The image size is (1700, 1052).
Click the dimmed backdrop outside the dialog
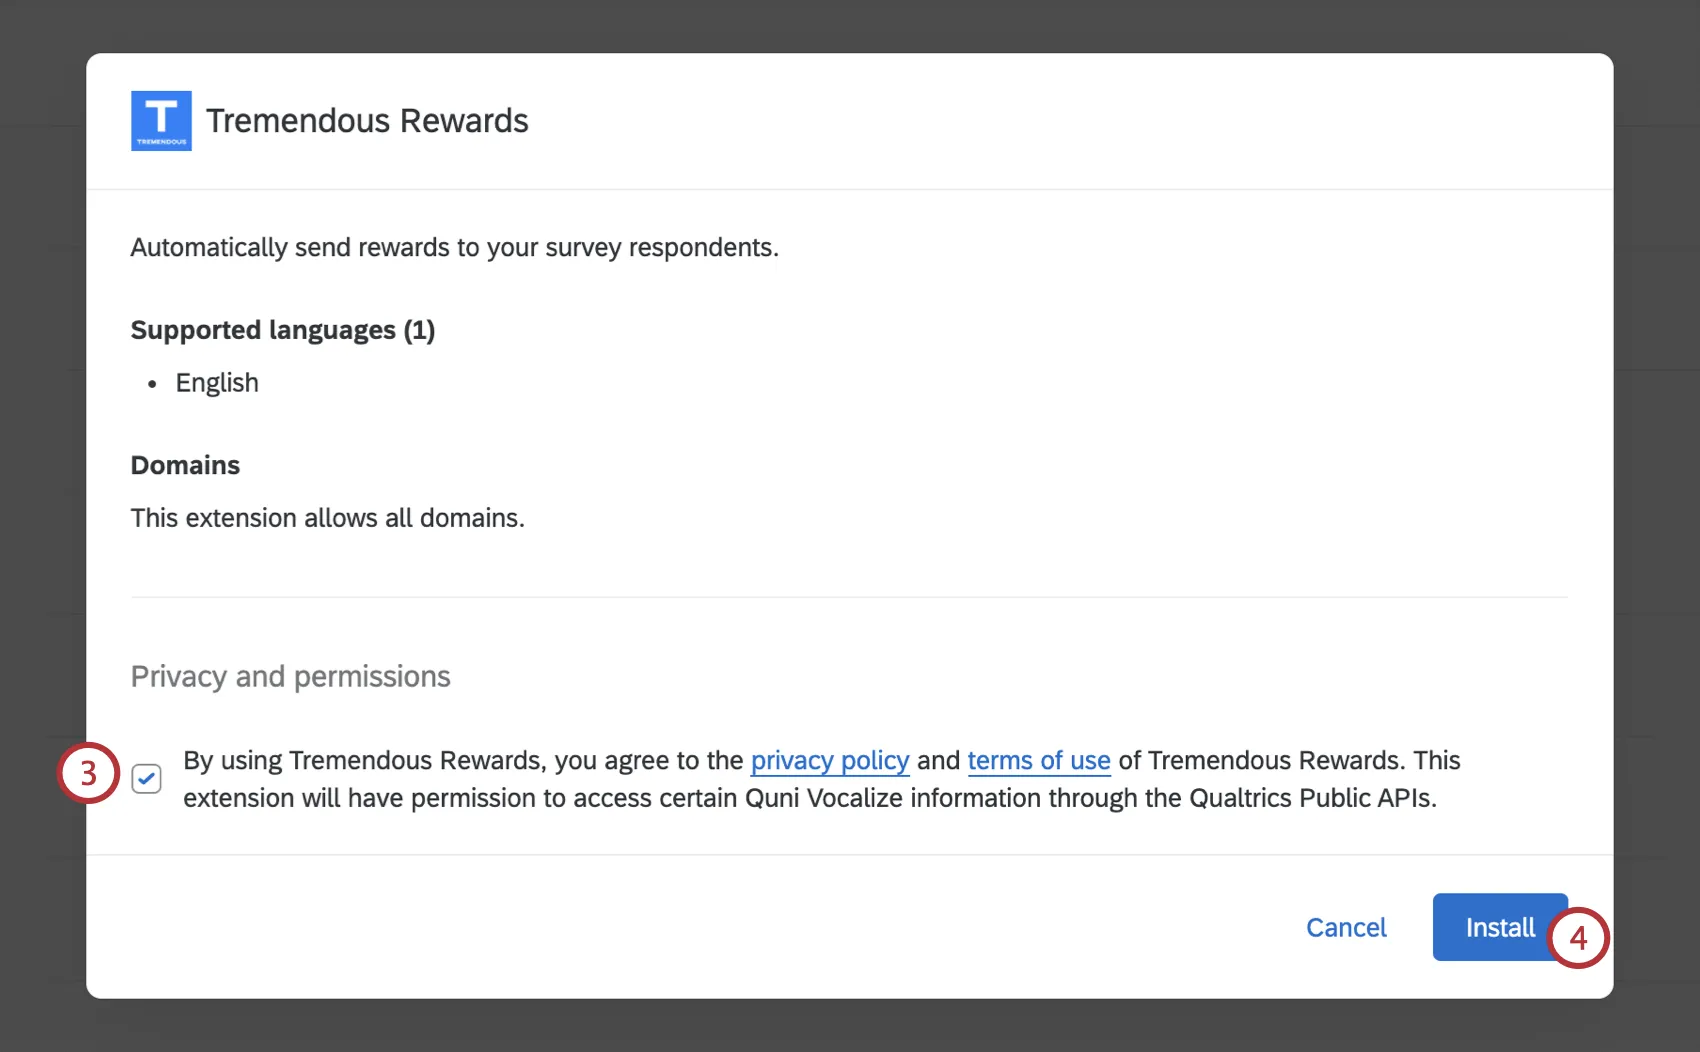(x=40, y=500)
